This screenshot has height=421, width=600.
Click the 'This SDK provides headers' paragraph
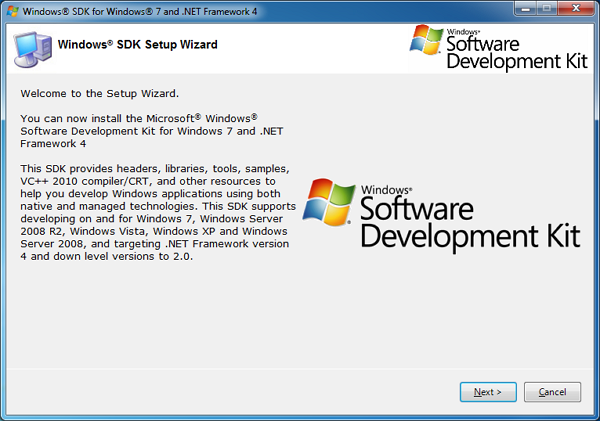(158, 212)
